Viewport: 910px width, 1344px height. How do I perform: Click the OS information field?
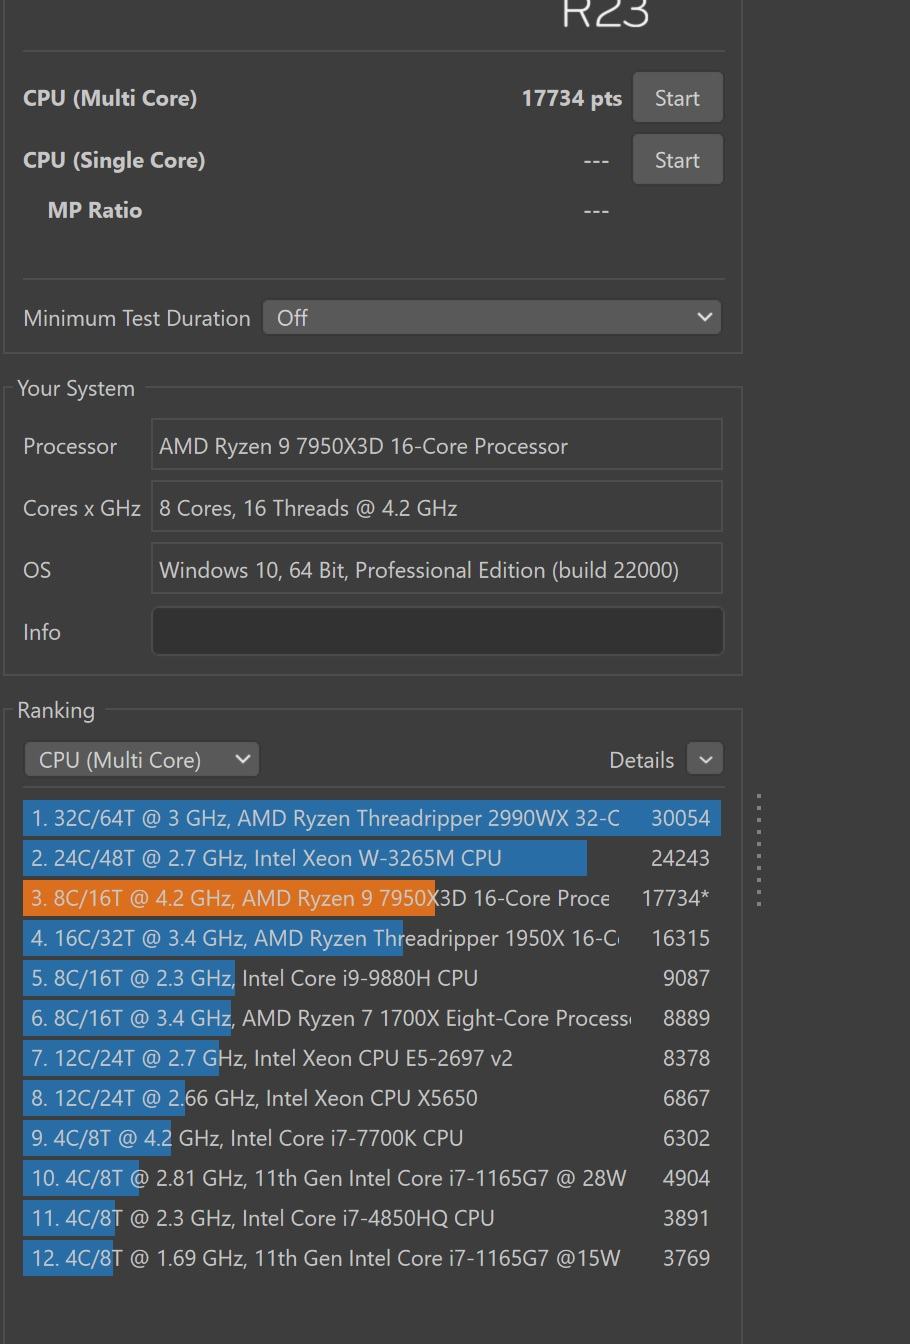pos(437,570)
